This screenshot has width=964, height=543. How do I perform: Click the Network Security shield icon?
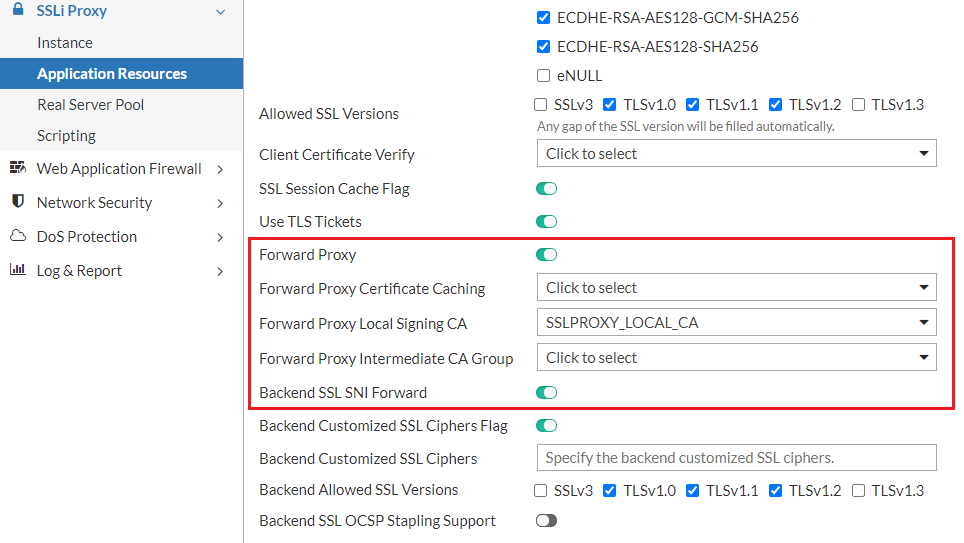(x=18, y=202)
